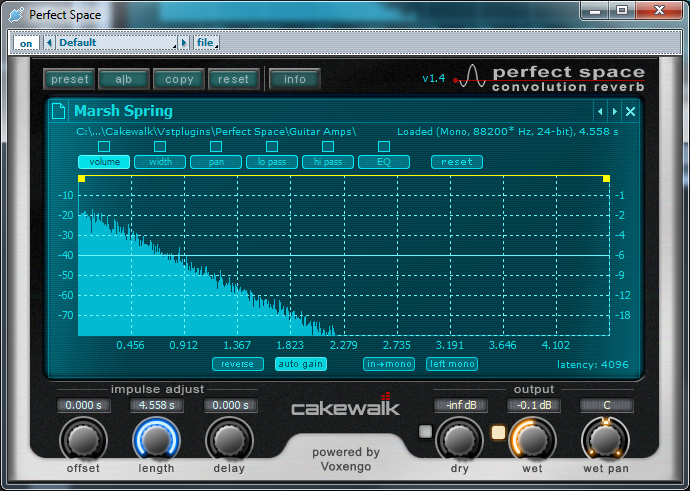Viewport: 690px width, 491px height.
Task: Click the wet pan value field C
Action: tap(607, 405)
